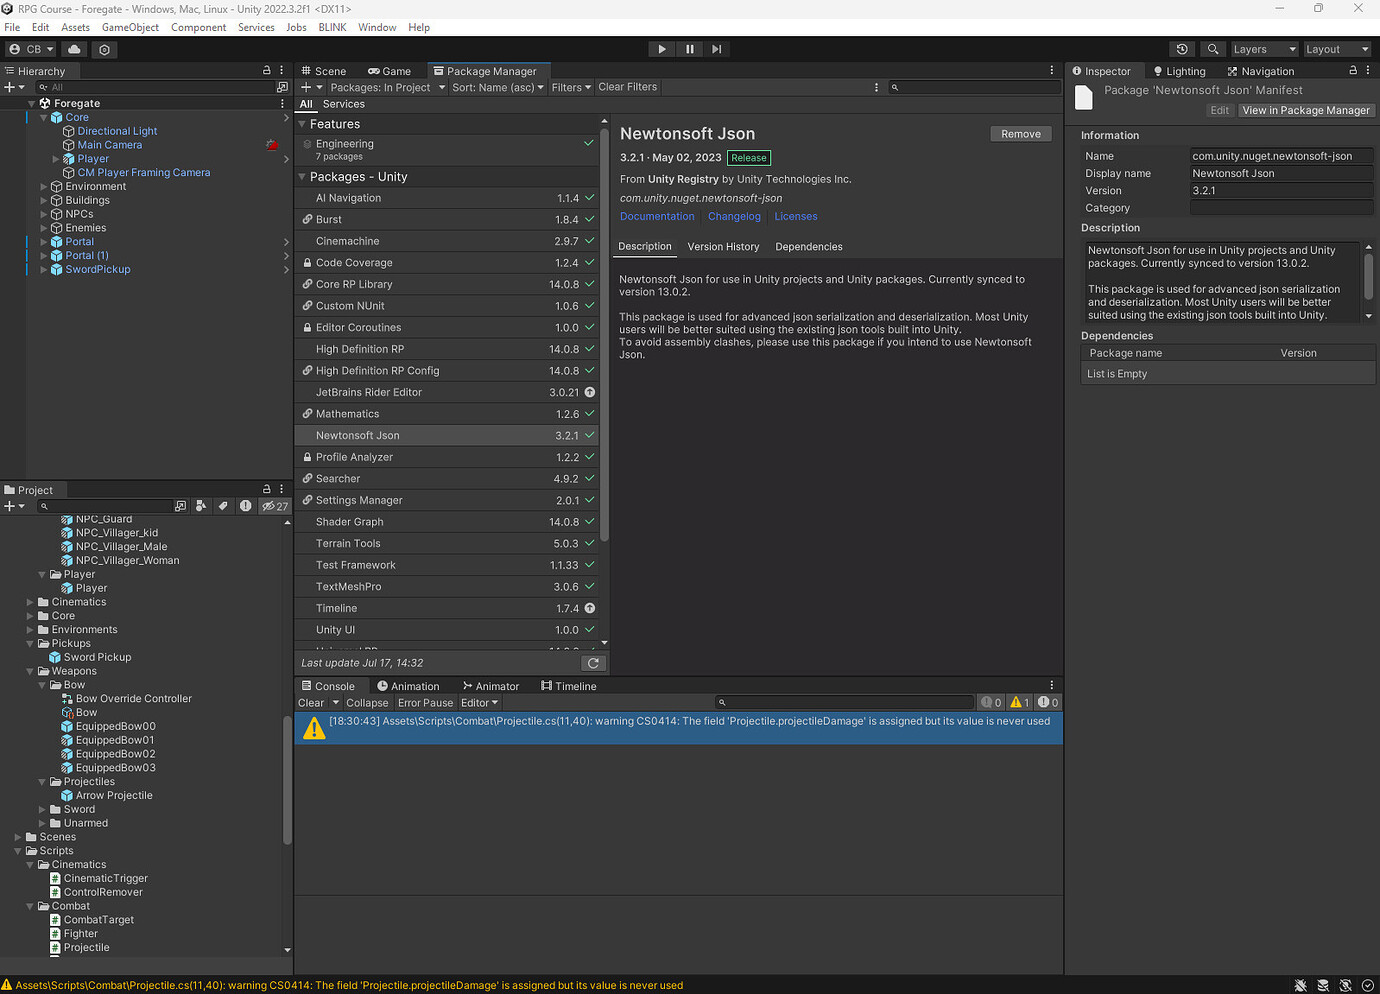The height and width of the screenshot is (994, 1380).
Task: Click the warning count icon in Console toolbar
Action: click(1019, 701)
